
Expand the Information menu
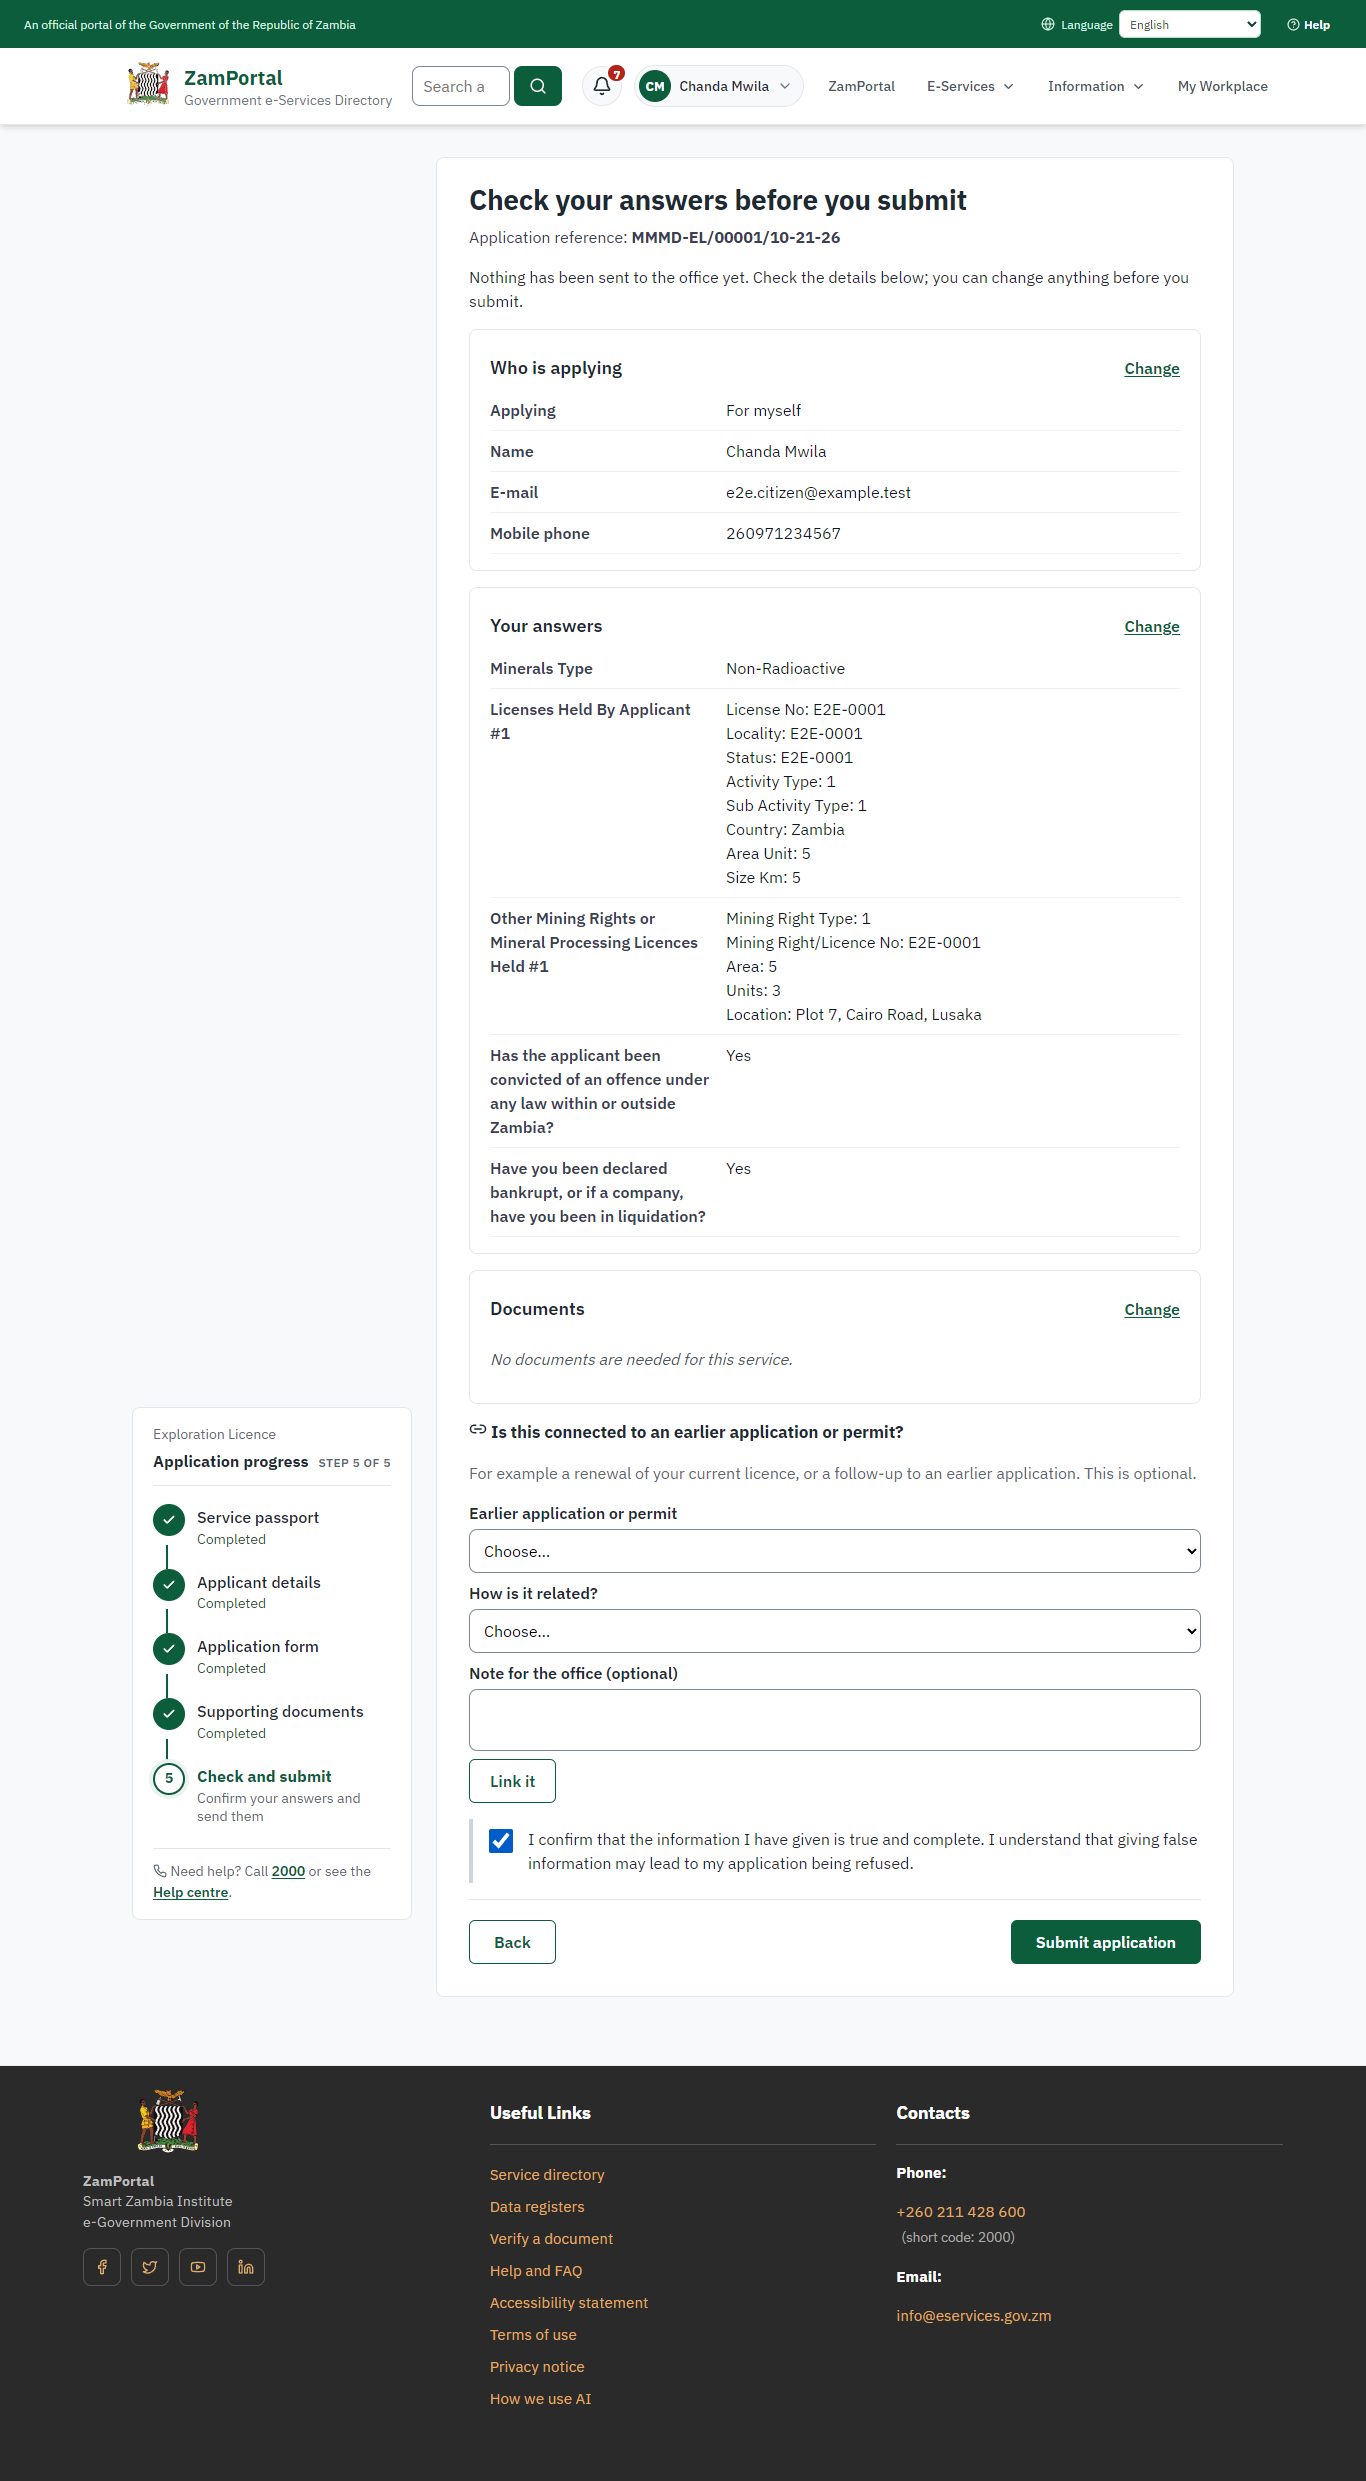[x=1095, y=86]
